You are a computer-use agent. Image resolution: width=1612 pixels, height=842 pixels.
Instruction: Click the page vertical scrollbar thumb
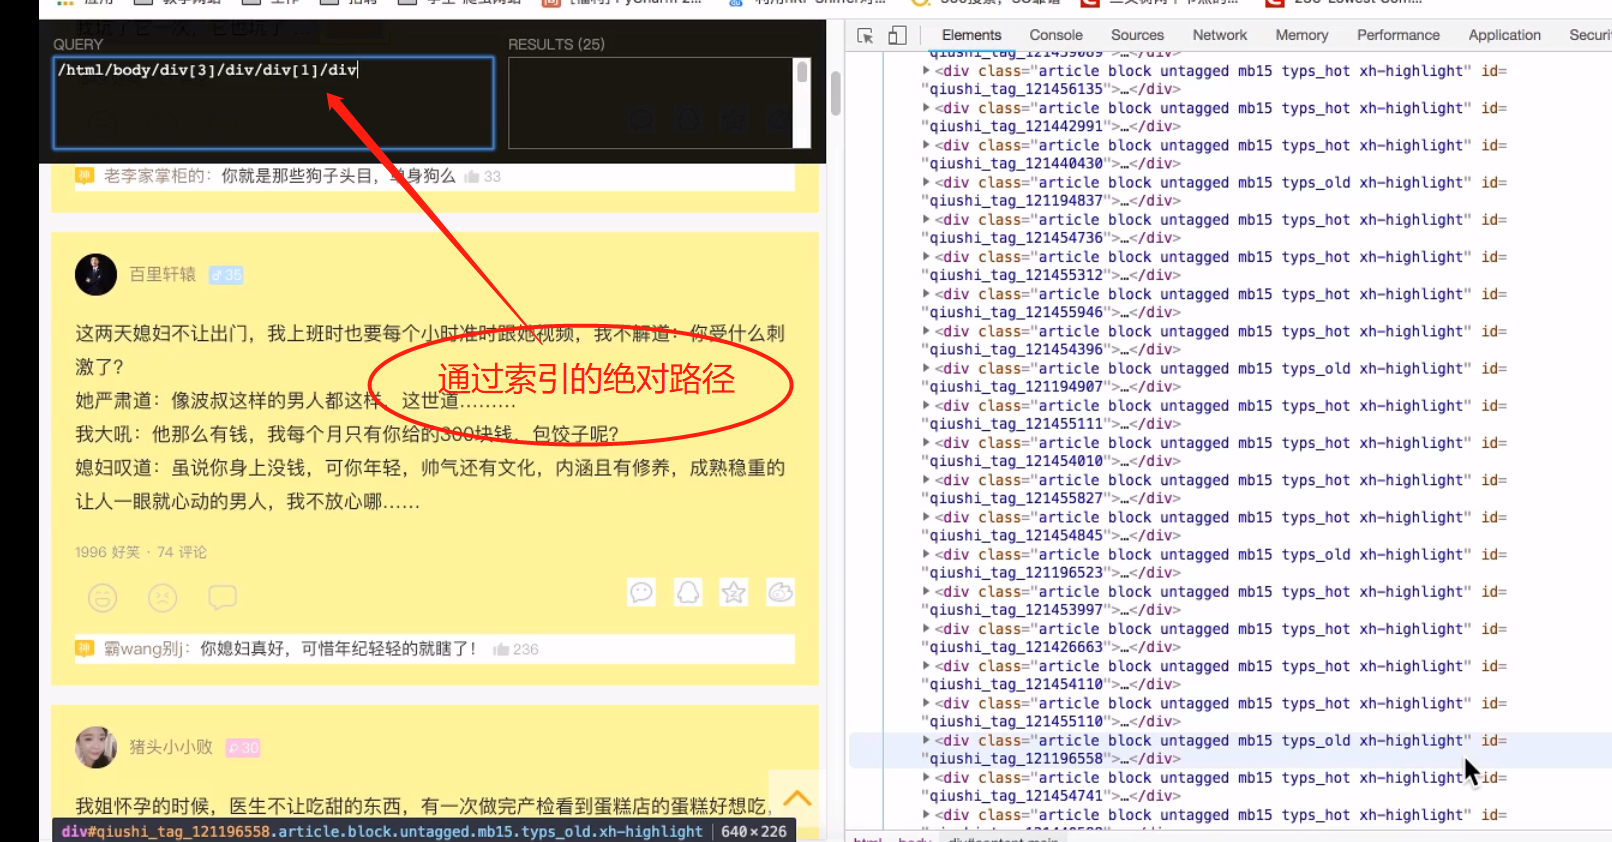click(x=835, y=93)
